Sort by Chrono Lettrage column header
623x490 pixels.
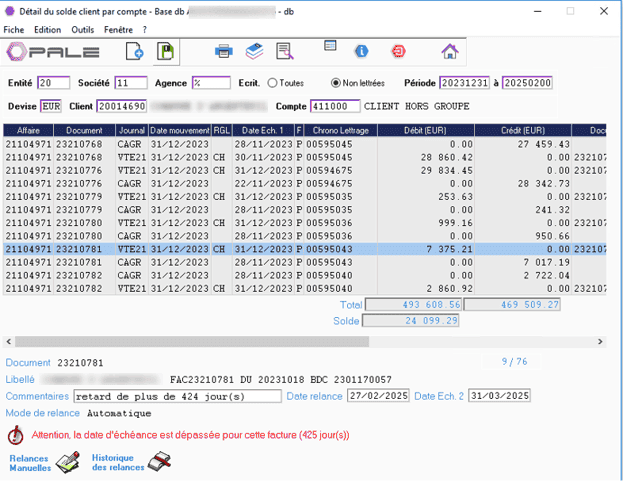pyautogui.click(x=341, y=130)
